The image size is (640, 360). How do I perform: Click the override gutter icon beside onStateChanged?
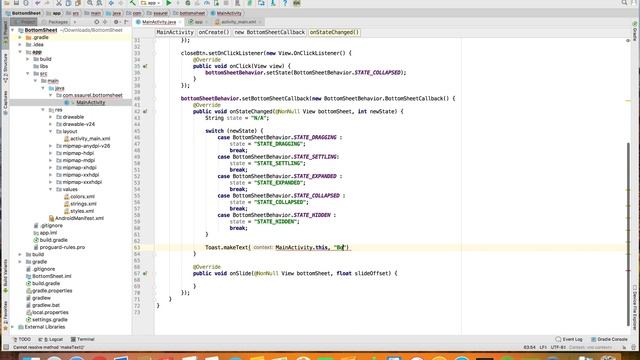[x=145, y=111]
